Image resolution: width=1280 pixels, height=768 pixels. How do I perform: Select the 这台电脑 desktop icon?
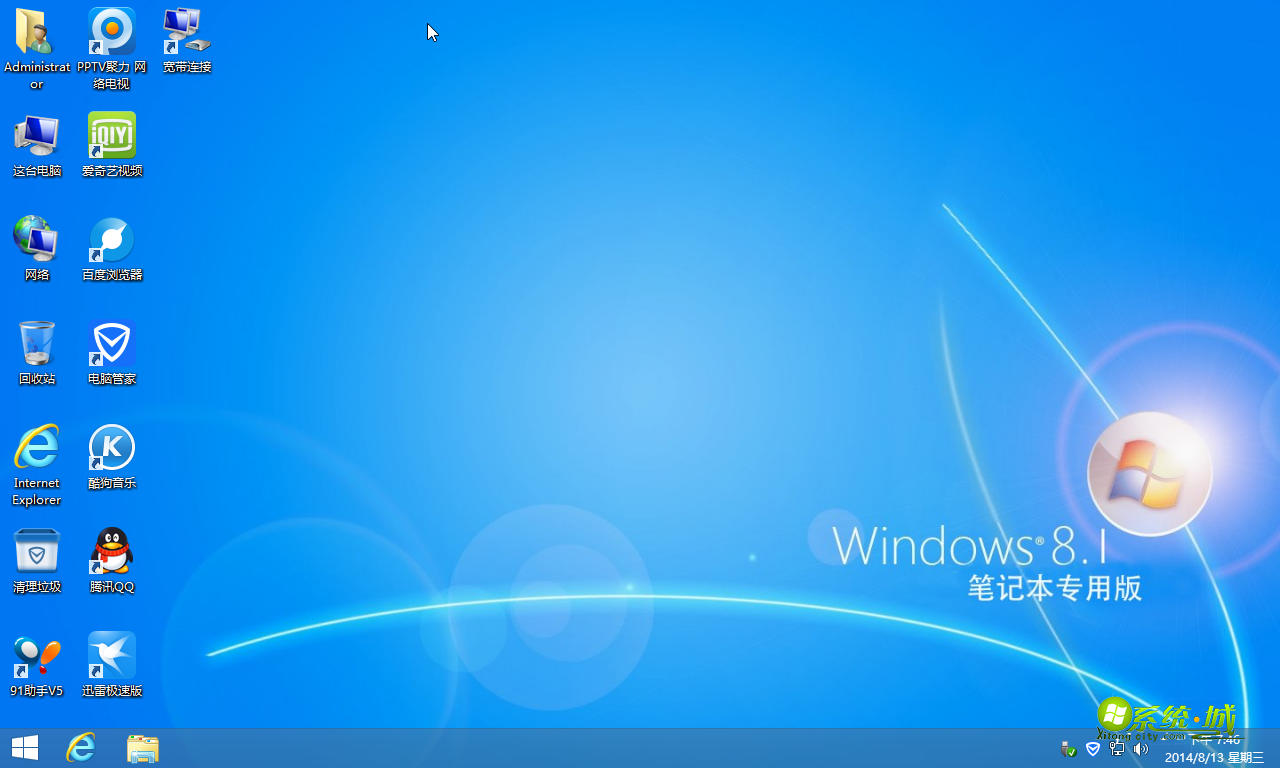click(x=37, y=137)
